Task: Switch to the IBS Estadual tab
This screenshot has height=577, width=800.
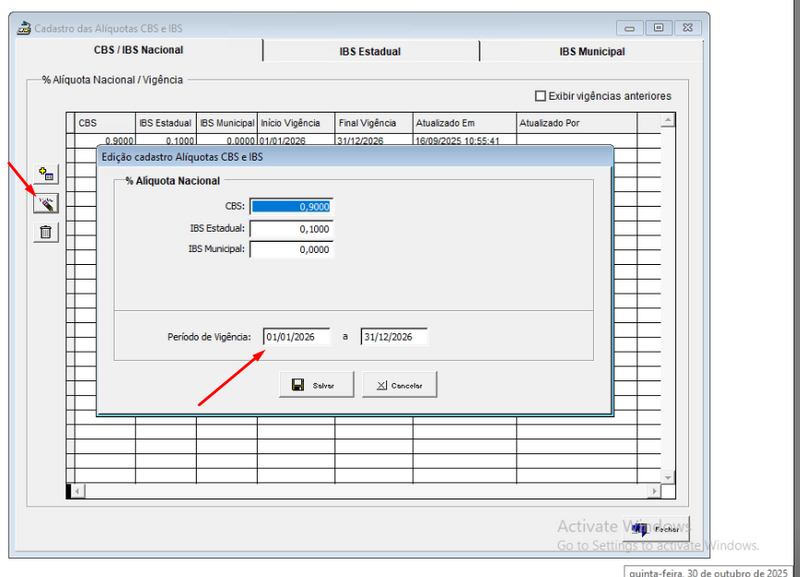Action: point(370,51)
